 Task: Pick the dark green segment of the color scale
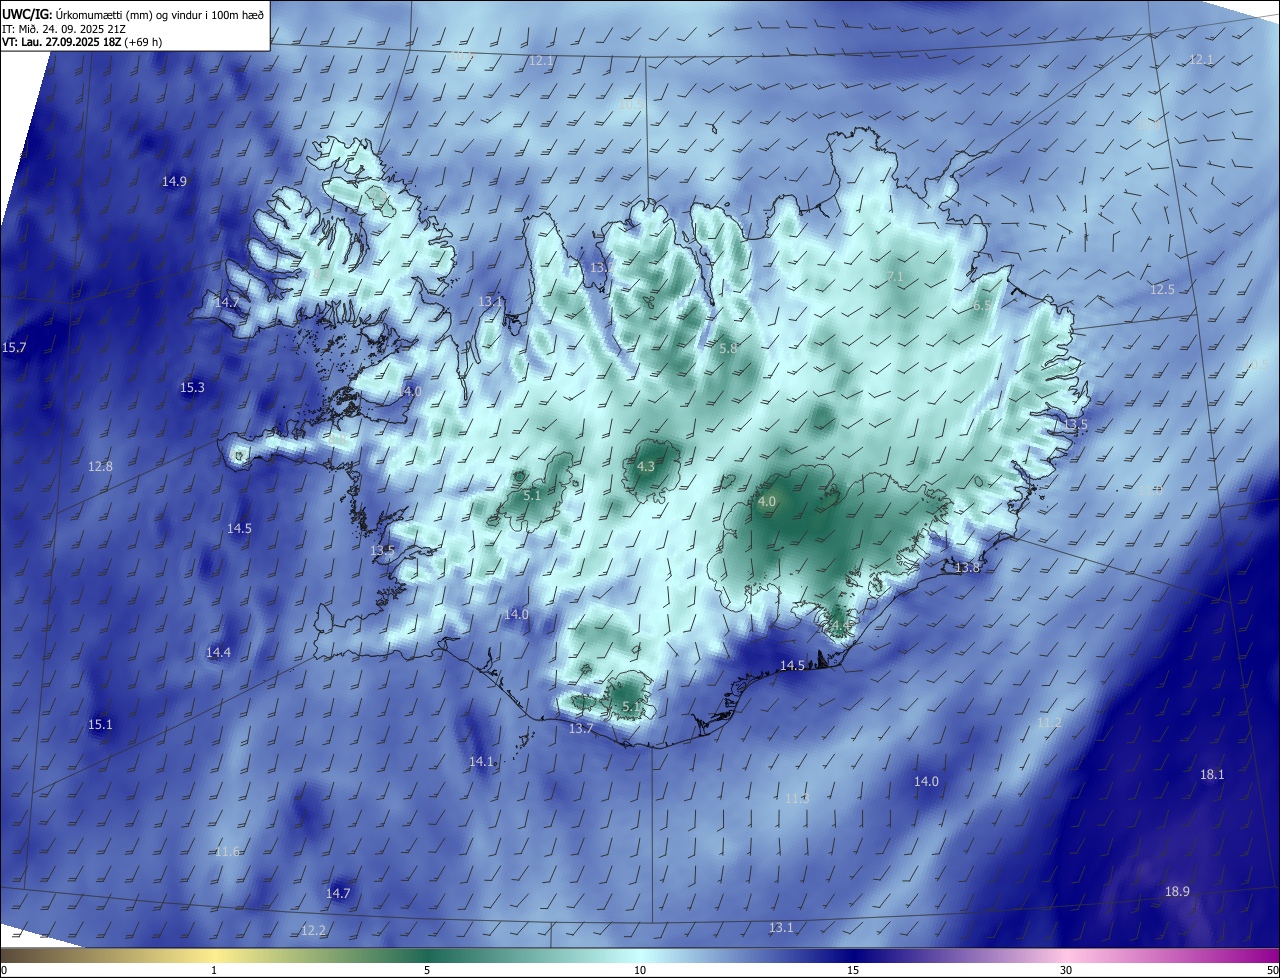[427, 955]
